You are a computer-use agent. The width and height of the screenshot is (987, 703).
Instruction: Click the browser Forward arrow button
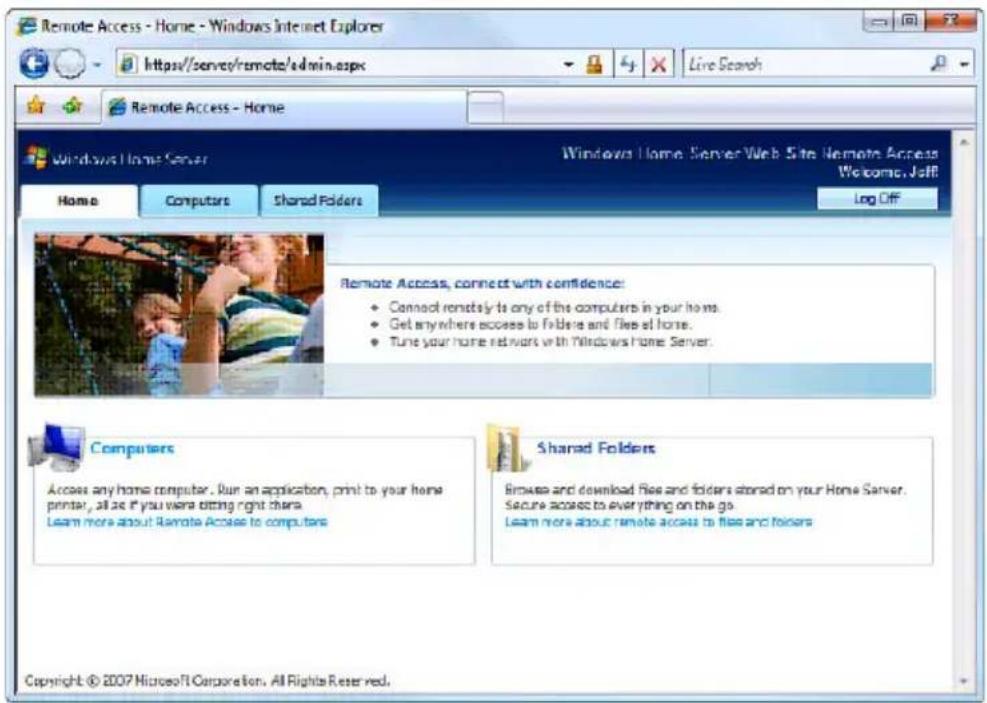coord(70,64)
